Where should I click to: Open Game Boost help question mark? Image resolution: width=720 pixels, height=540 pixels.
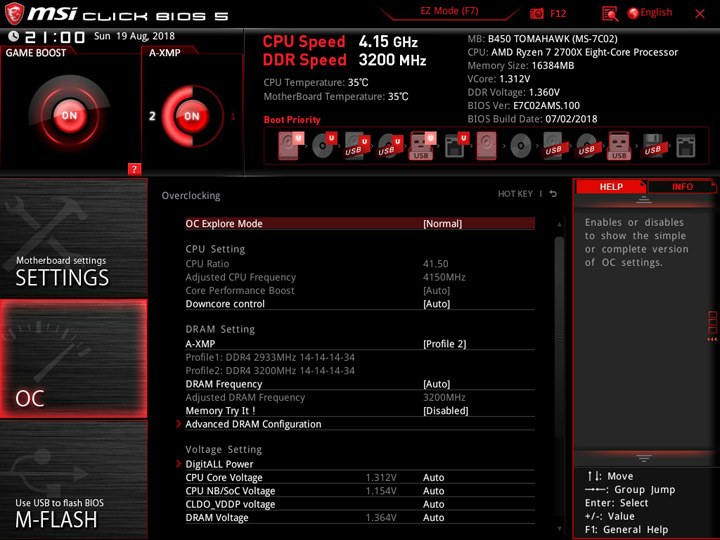click(134, 169)
